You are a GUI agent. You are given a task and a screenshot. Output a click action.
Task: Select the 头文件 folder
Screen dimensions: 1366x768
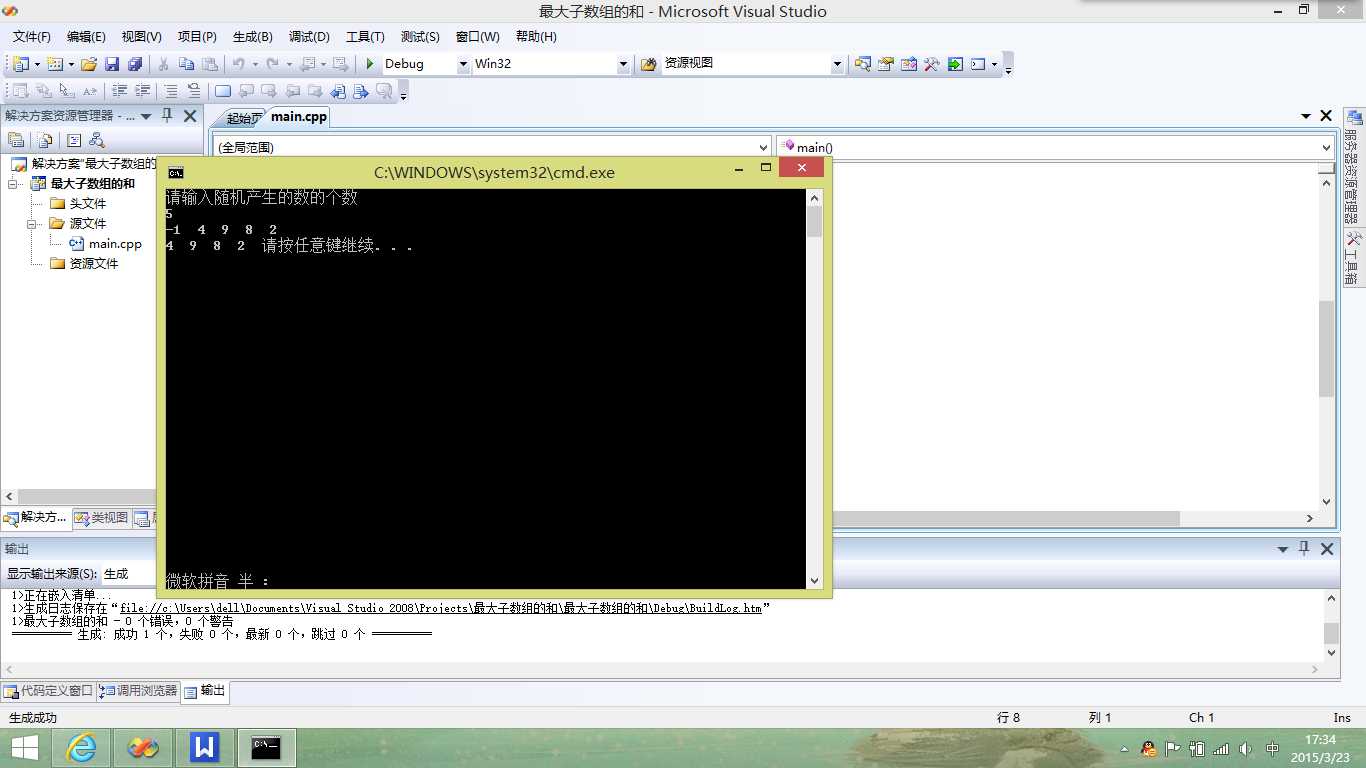(x=78, y=204)
